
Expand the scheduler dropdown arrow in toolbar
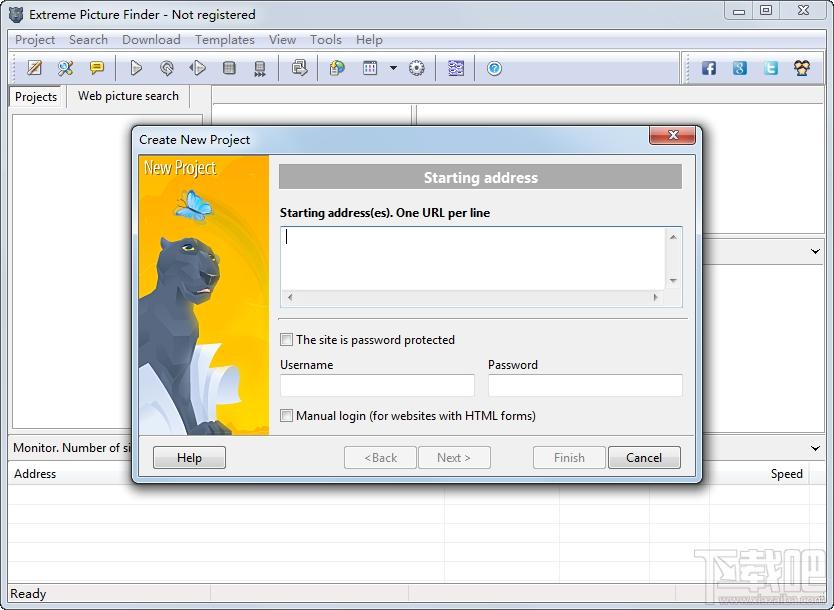393,68
